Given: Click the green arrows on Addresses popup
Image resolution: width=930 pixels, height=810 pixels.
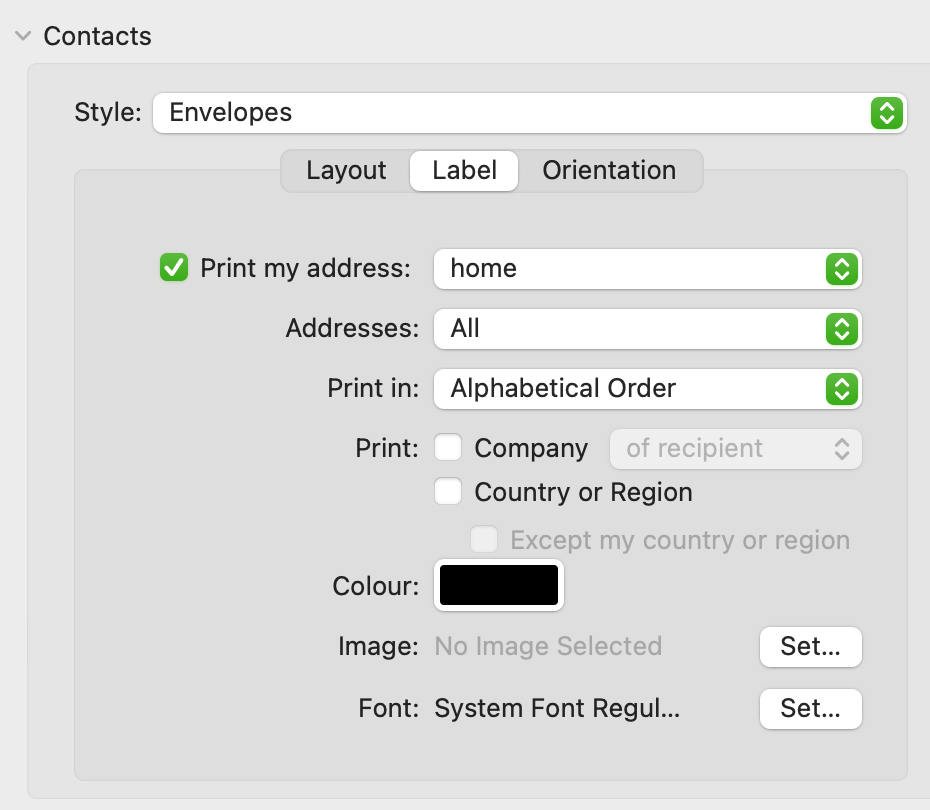Looking at the screenshot, I should pos(842,329).
